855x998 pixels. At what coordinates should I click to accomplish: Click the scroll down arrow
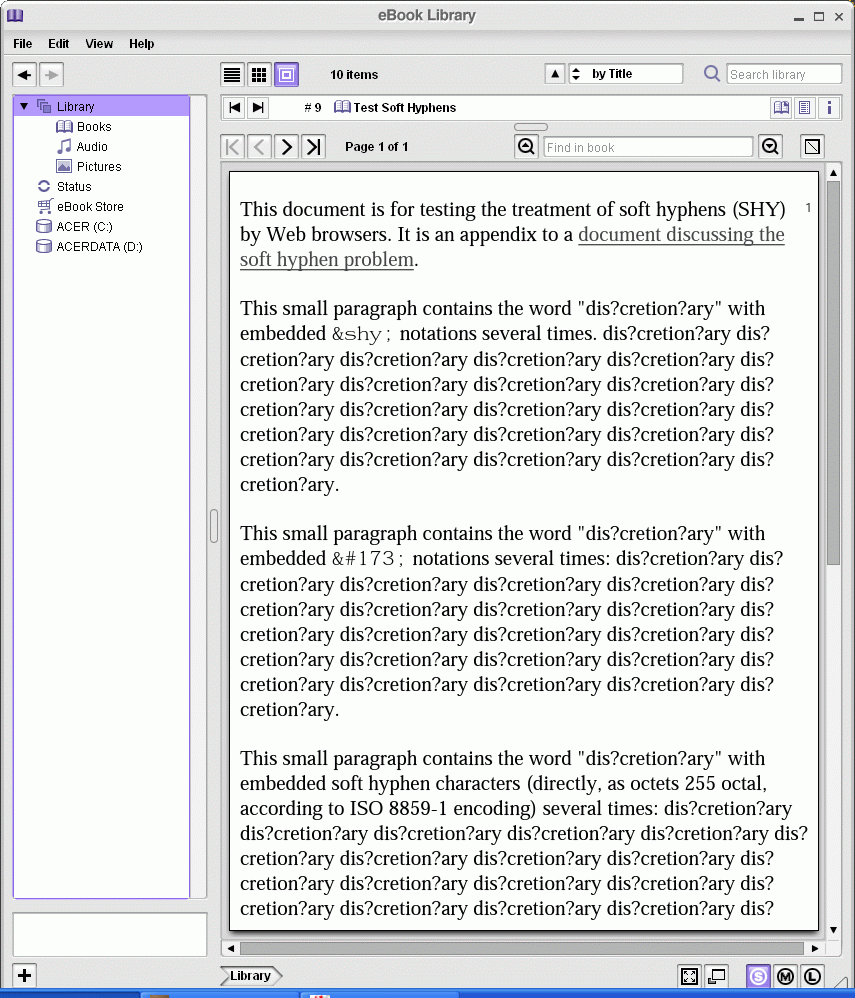[833, 930]
